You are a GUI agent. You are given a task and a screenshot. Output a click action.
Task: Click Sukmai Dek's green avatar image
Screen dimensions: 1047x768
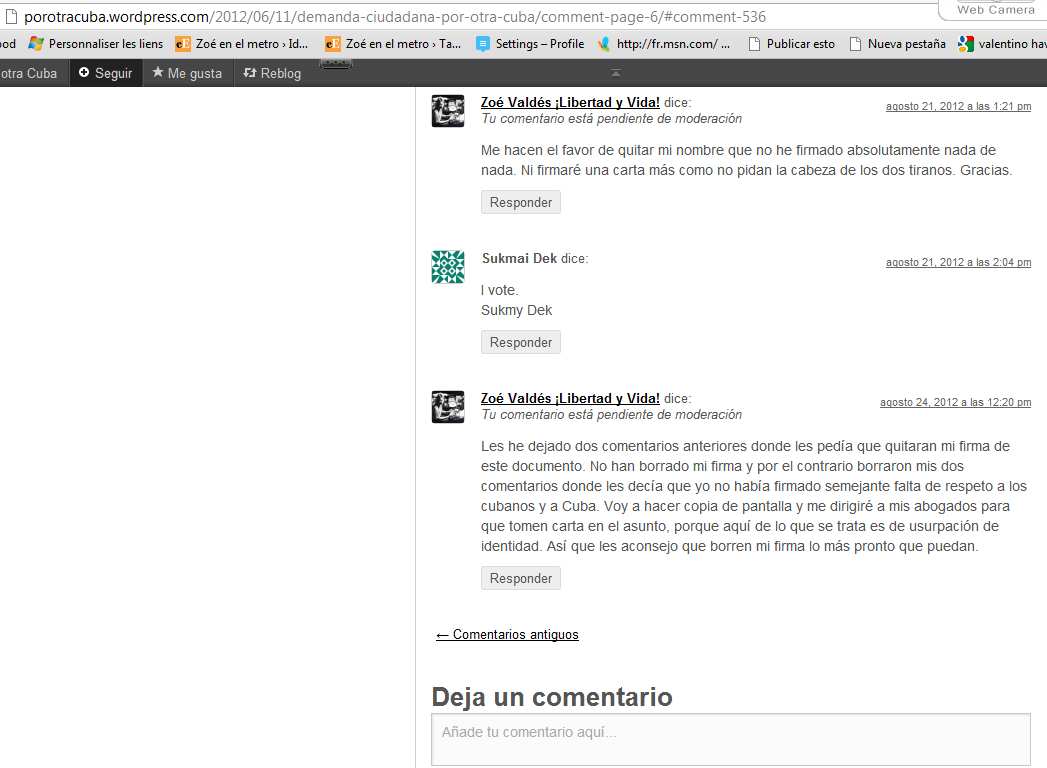[448, 267]
